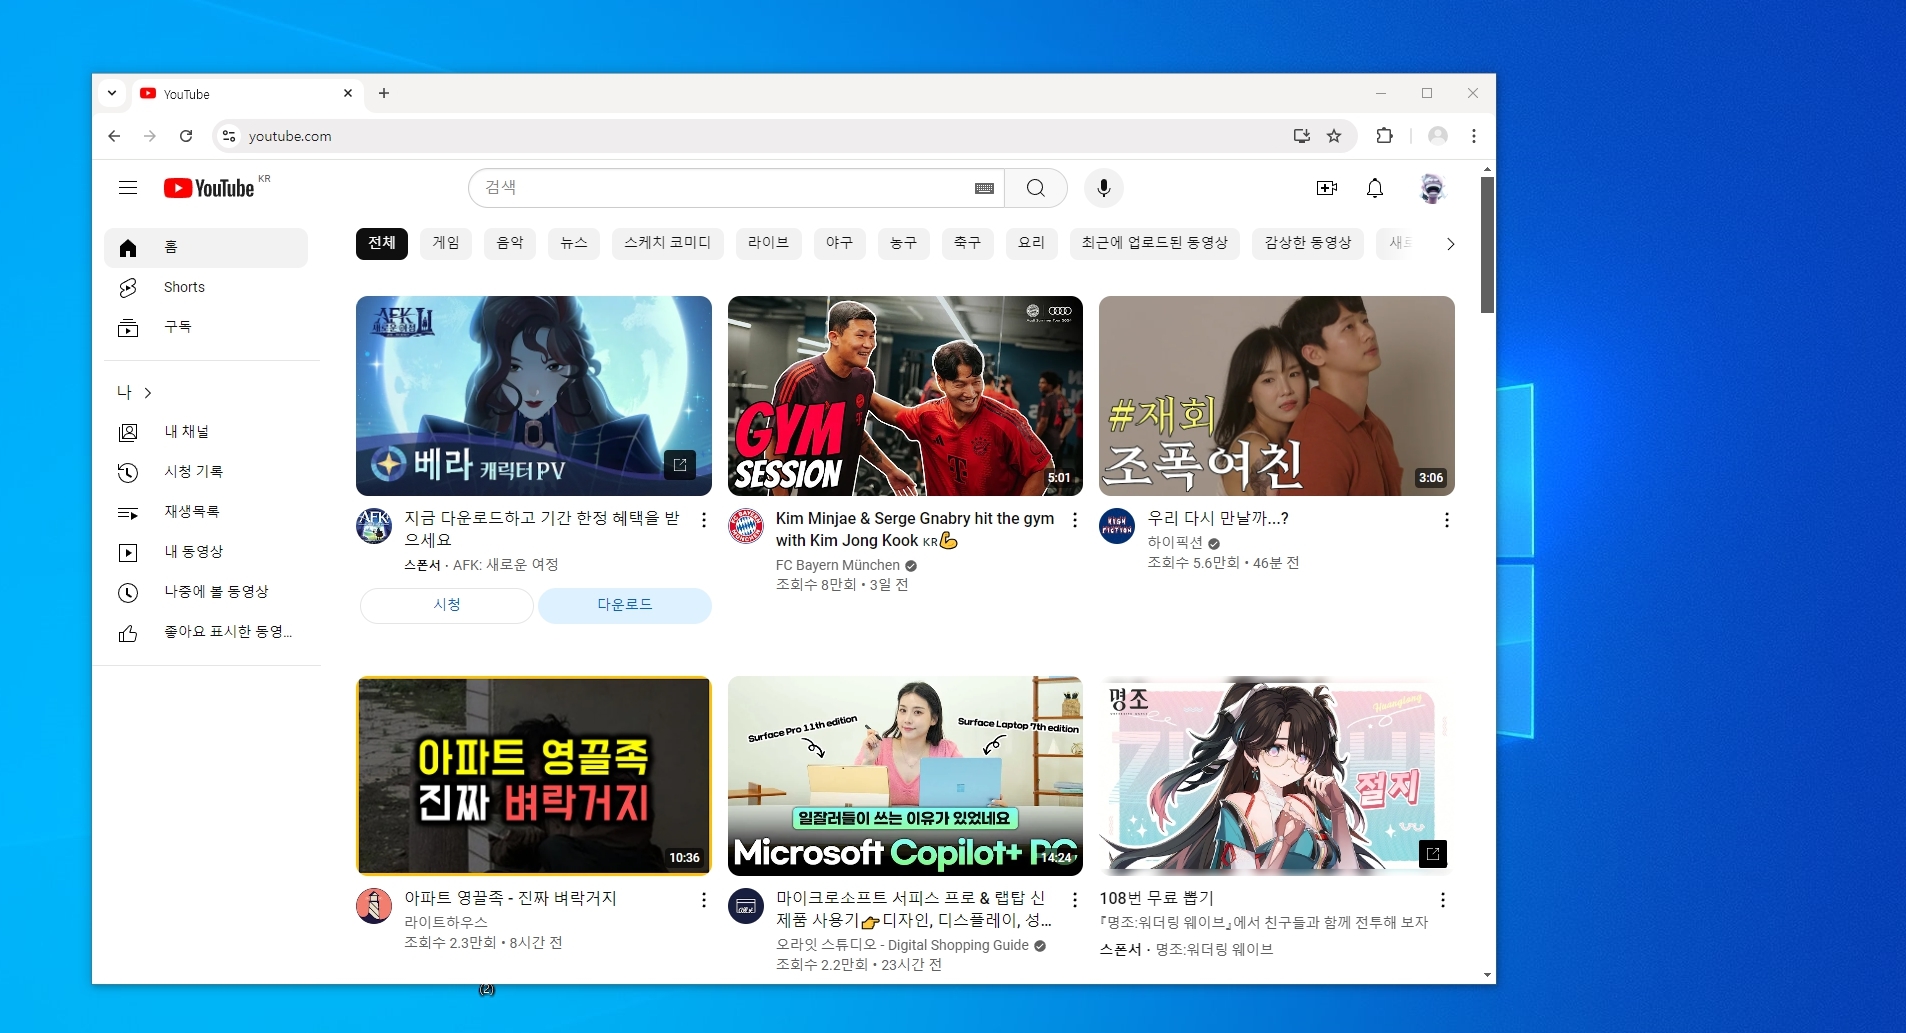The height and width of the screenshot is (1033, 1906).
Task: Bookmark this page with star icon
Action: 1334,136
